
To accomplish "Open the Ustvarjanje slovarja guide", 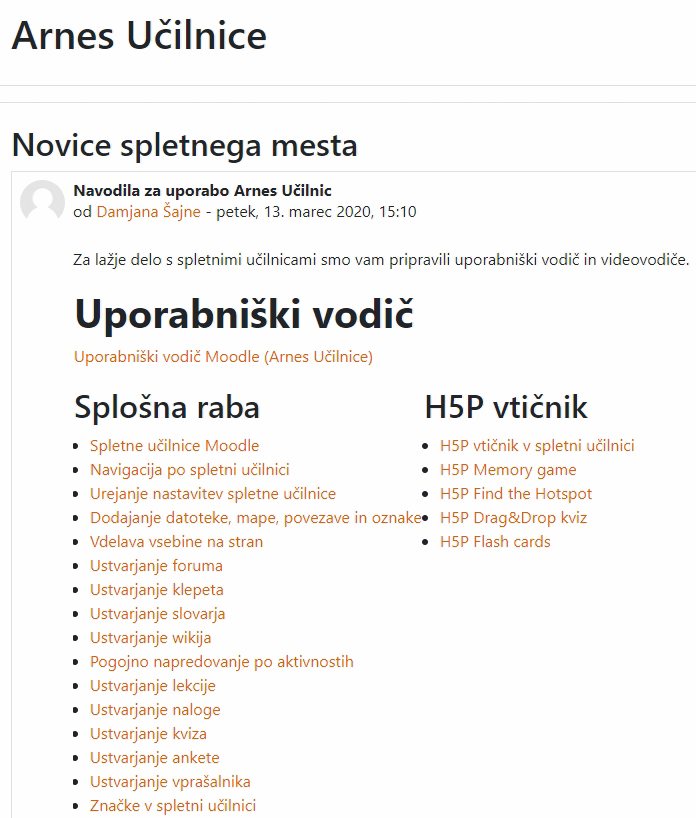I will click(157, 614).
